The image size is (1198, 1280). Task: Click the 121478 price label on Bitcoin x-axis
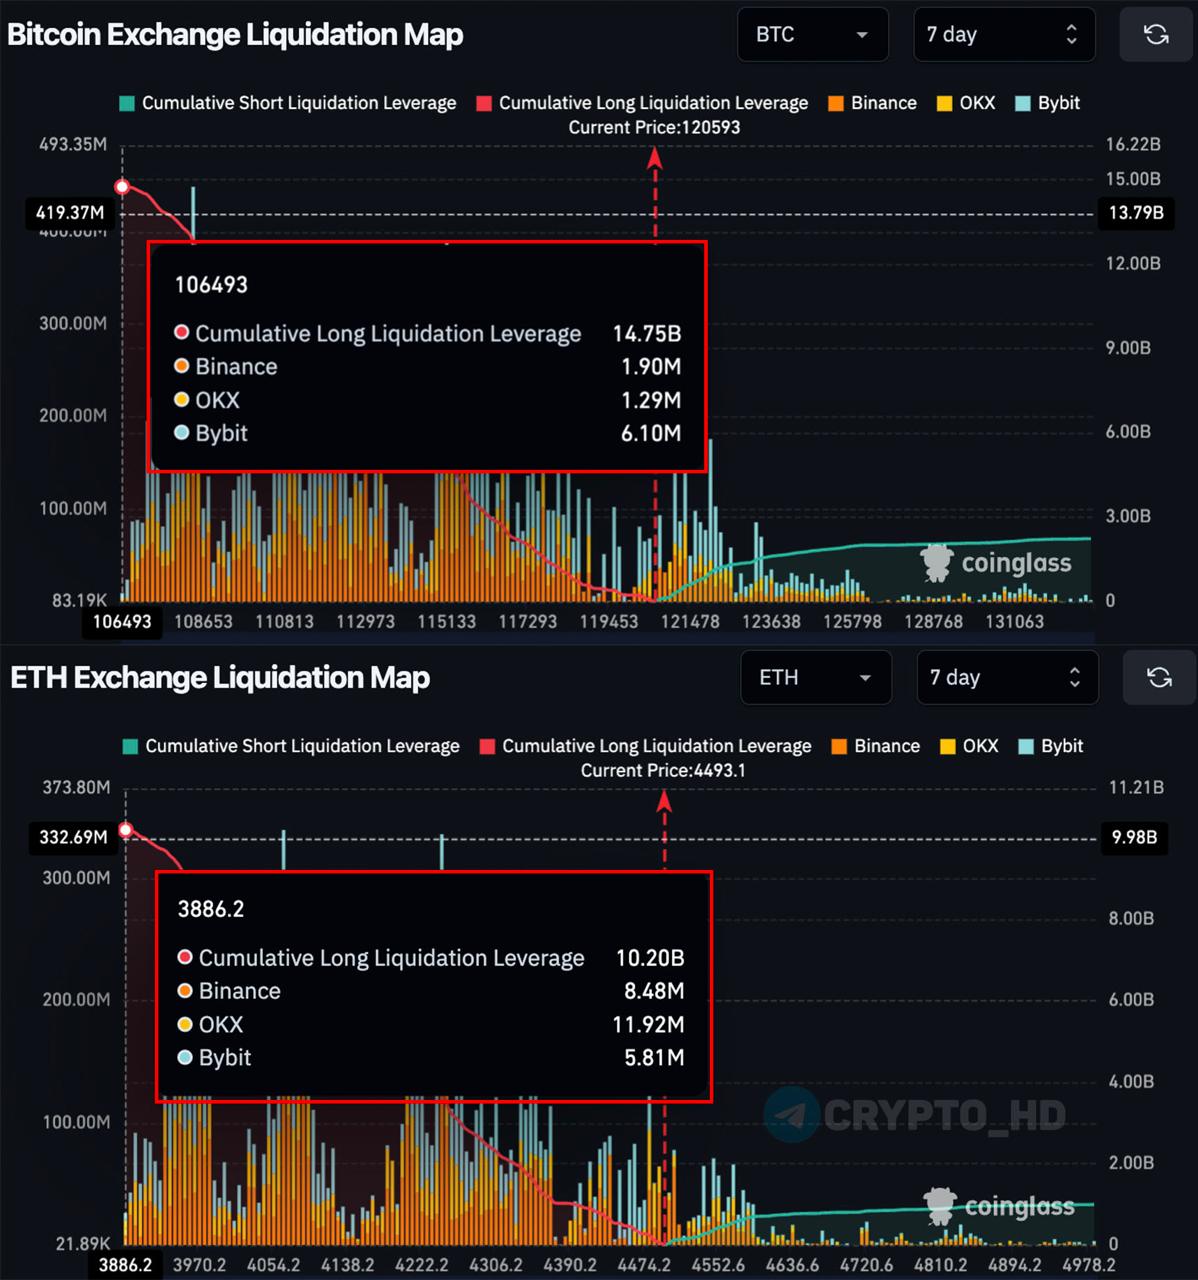click(x=690, y=621)
